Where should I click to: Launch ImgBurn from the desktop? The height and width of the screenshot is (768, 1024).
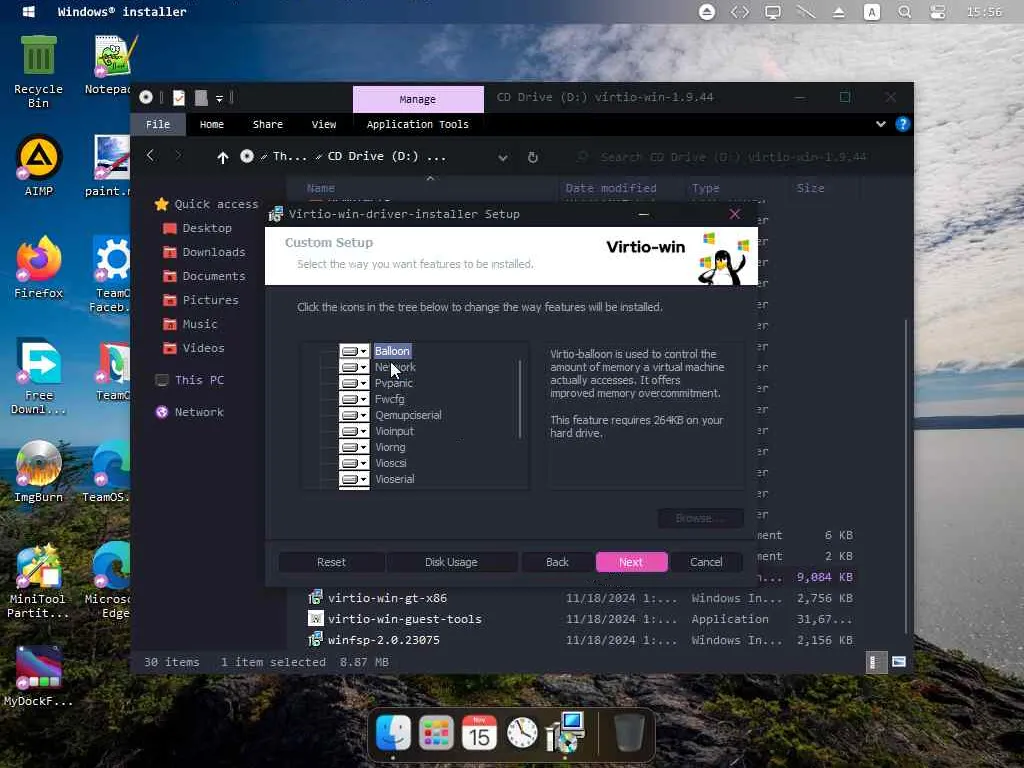click(39, 472)
